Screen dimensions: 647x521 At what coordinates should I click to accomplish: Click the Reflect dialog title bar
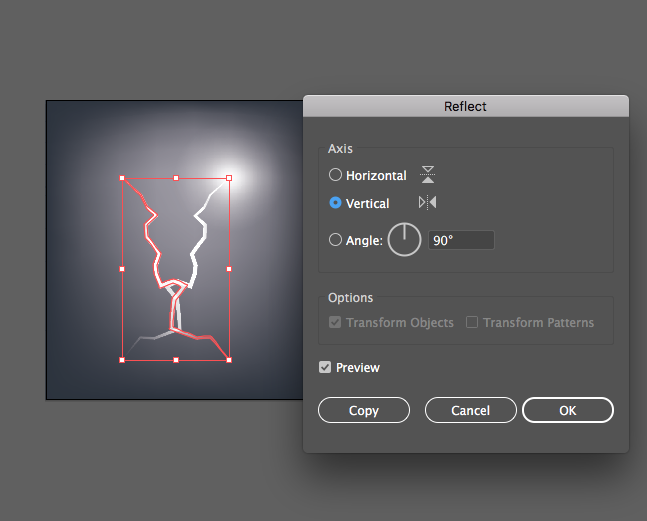click(466, 106)
